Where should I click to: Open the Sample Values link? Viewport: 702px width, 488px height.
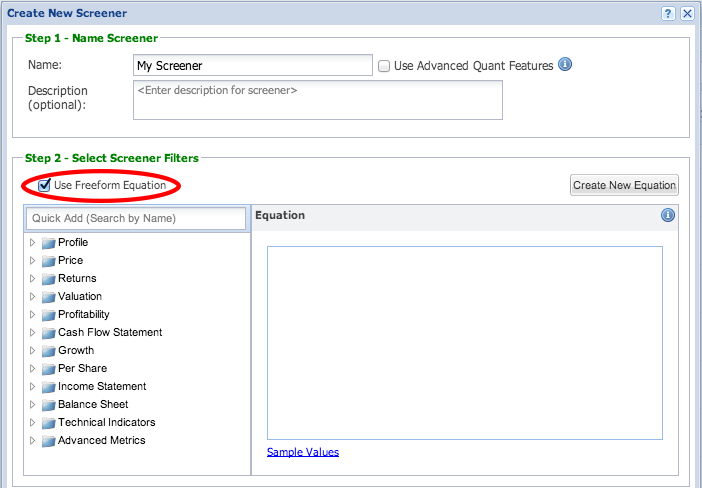(x=303, y=452)
